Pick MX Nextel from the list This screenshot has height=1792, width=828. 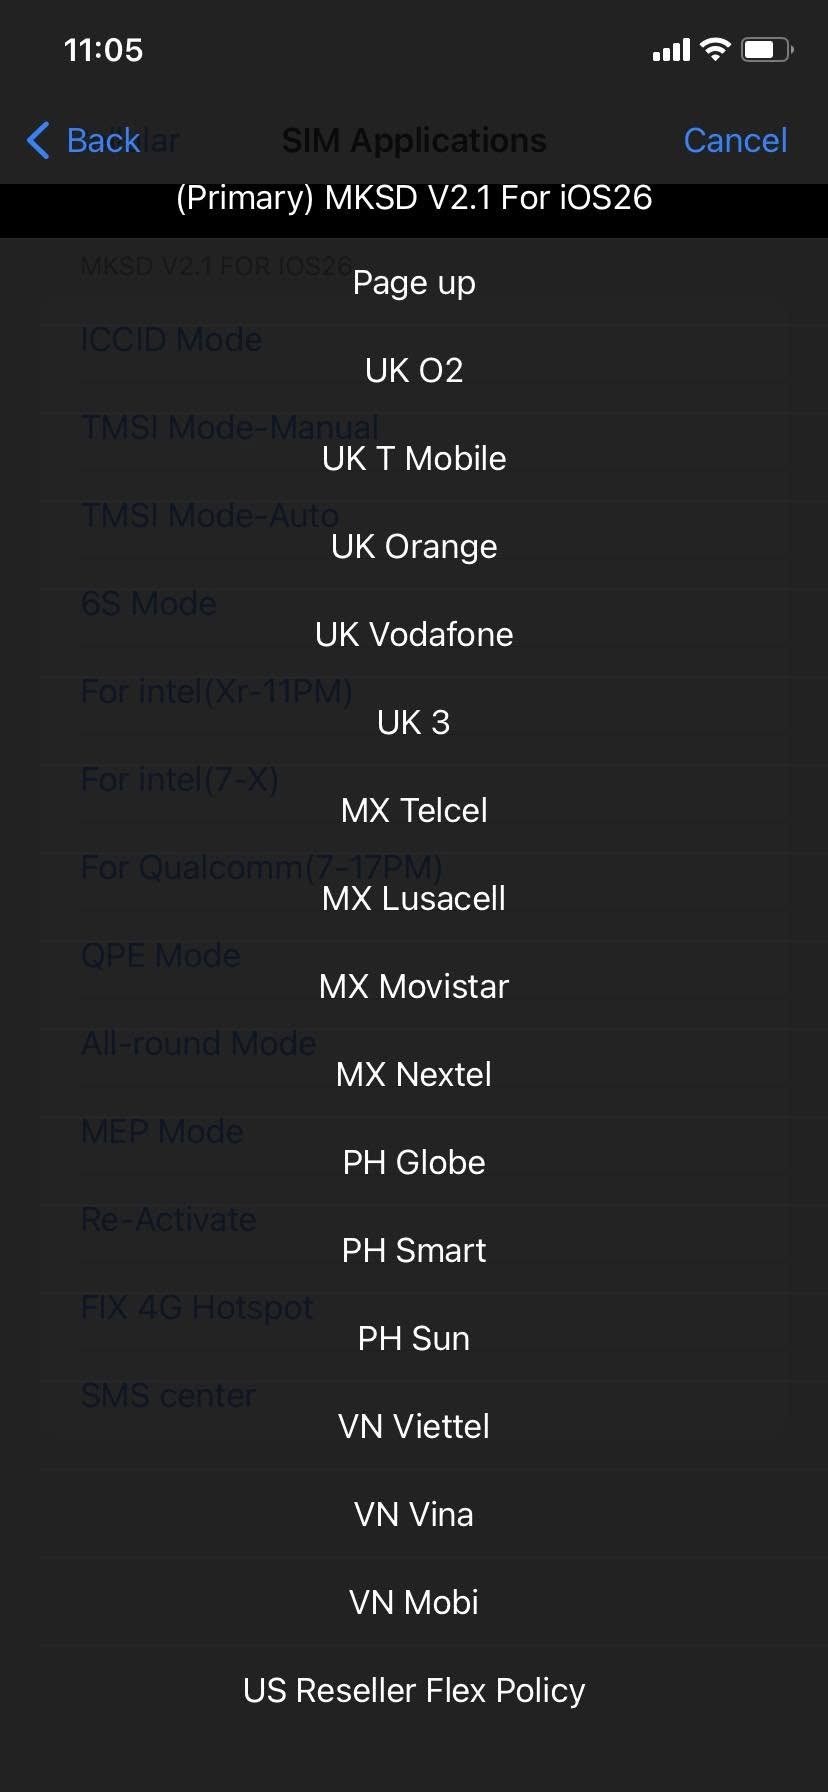pyautogui.click(x=414, y=1075)
